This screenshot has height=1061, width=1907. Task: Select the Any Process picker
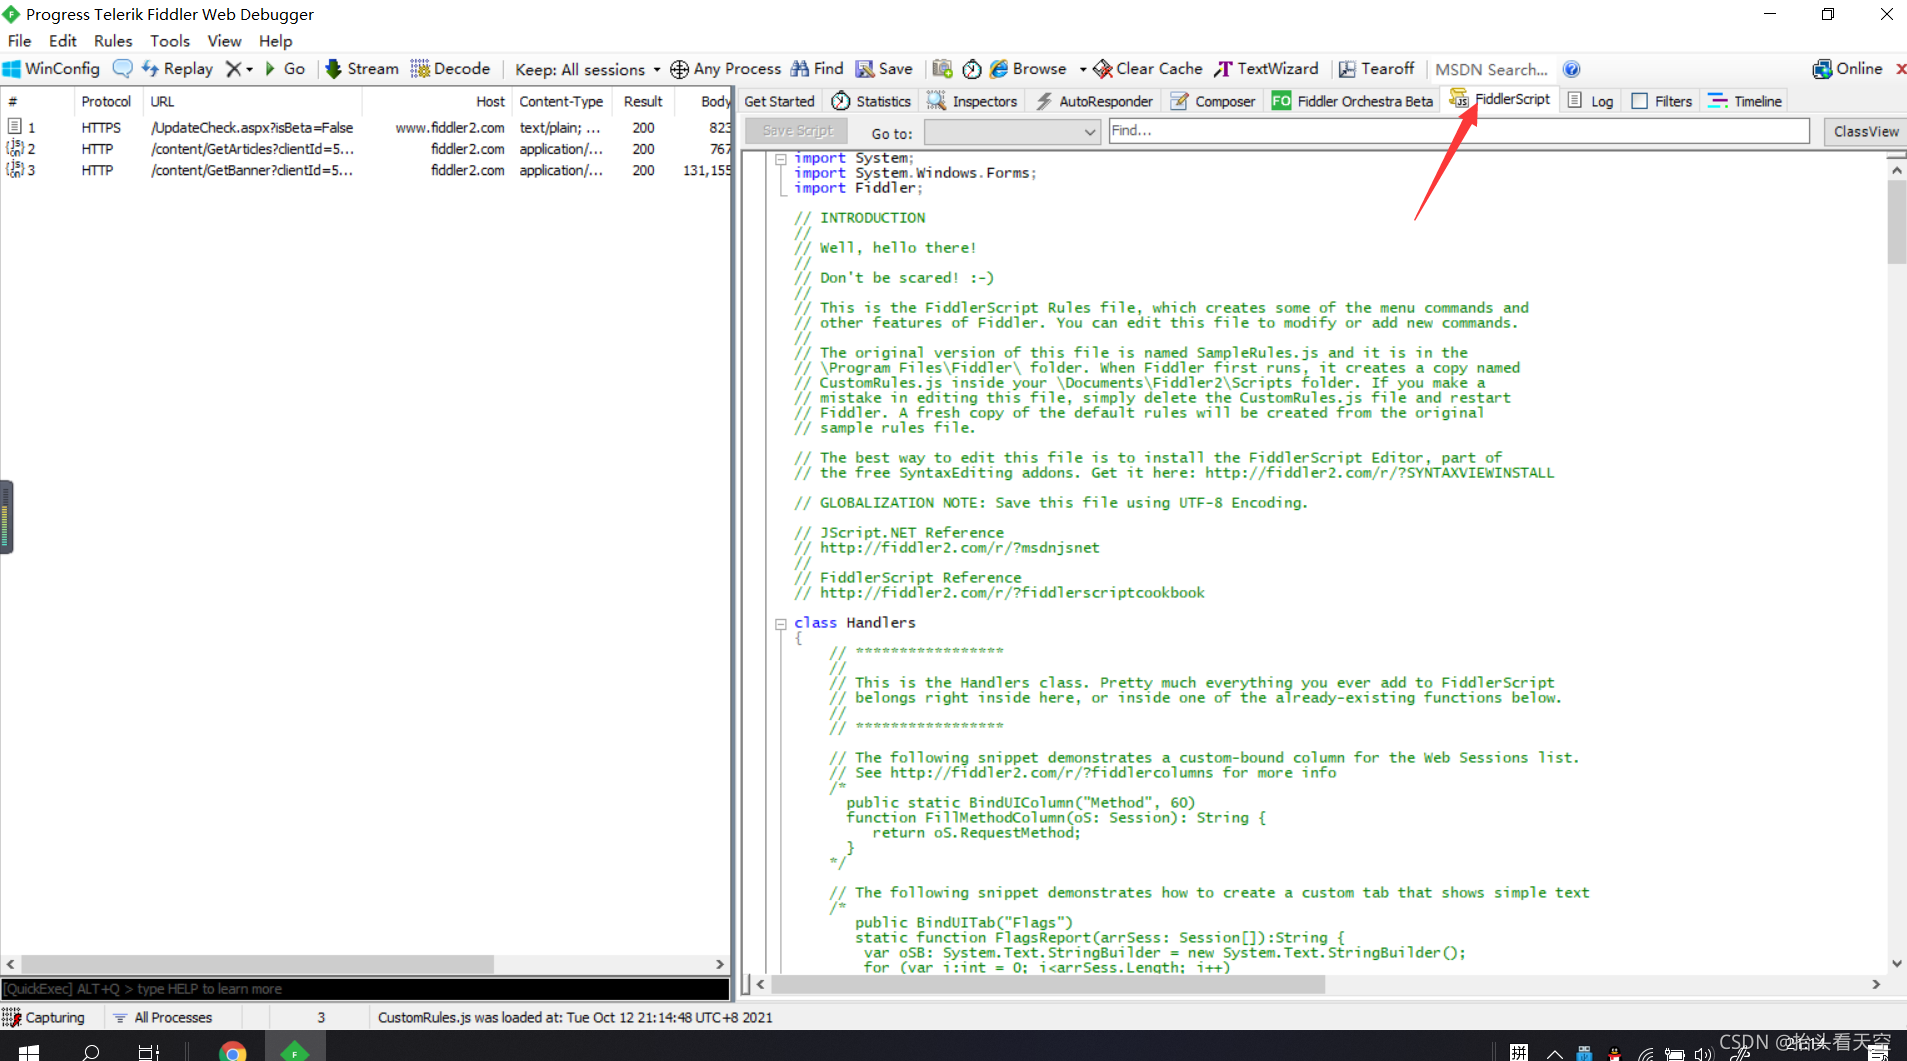(x=726, y=68)
